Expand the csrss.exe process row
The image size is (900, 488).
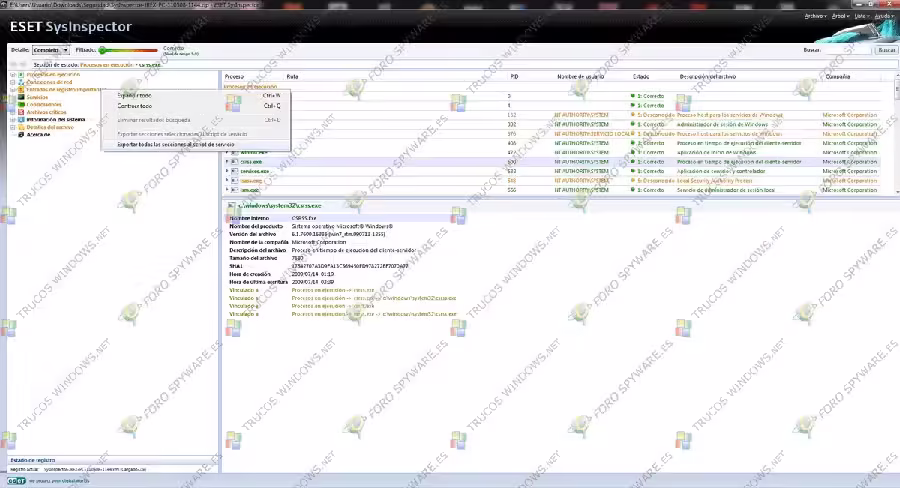[227, 162]
